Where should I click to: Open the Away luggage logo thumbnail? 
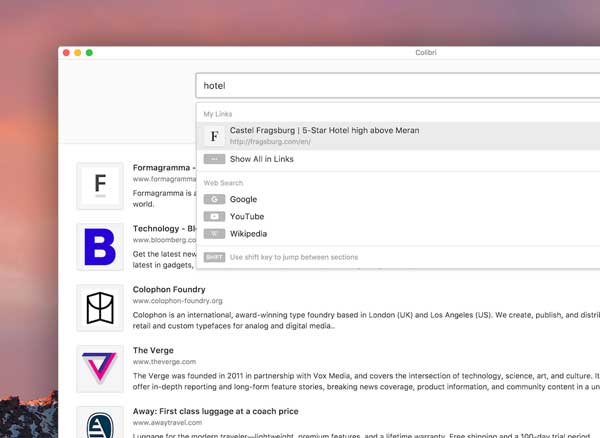click(100, 422)
